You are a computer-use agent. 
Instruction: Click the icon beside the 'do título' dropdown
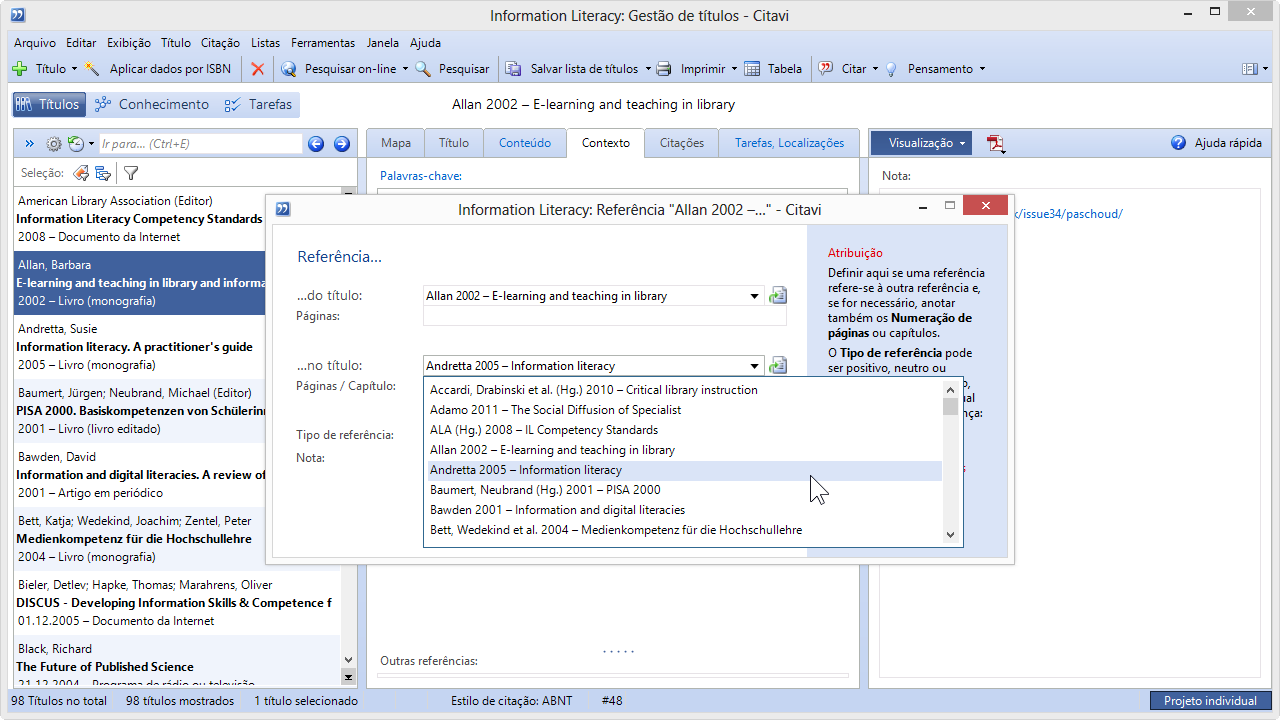778,295
